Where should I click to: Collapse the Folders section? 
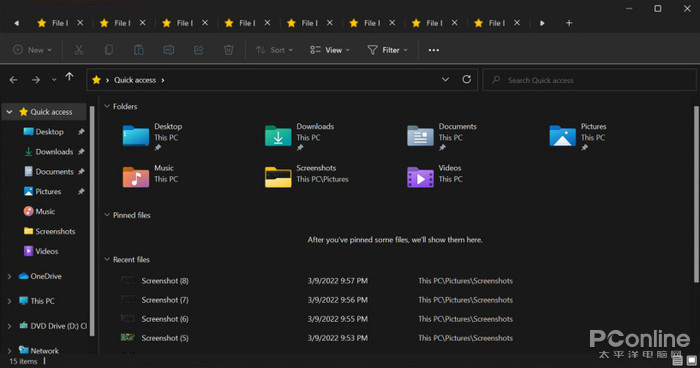[107, 106]
